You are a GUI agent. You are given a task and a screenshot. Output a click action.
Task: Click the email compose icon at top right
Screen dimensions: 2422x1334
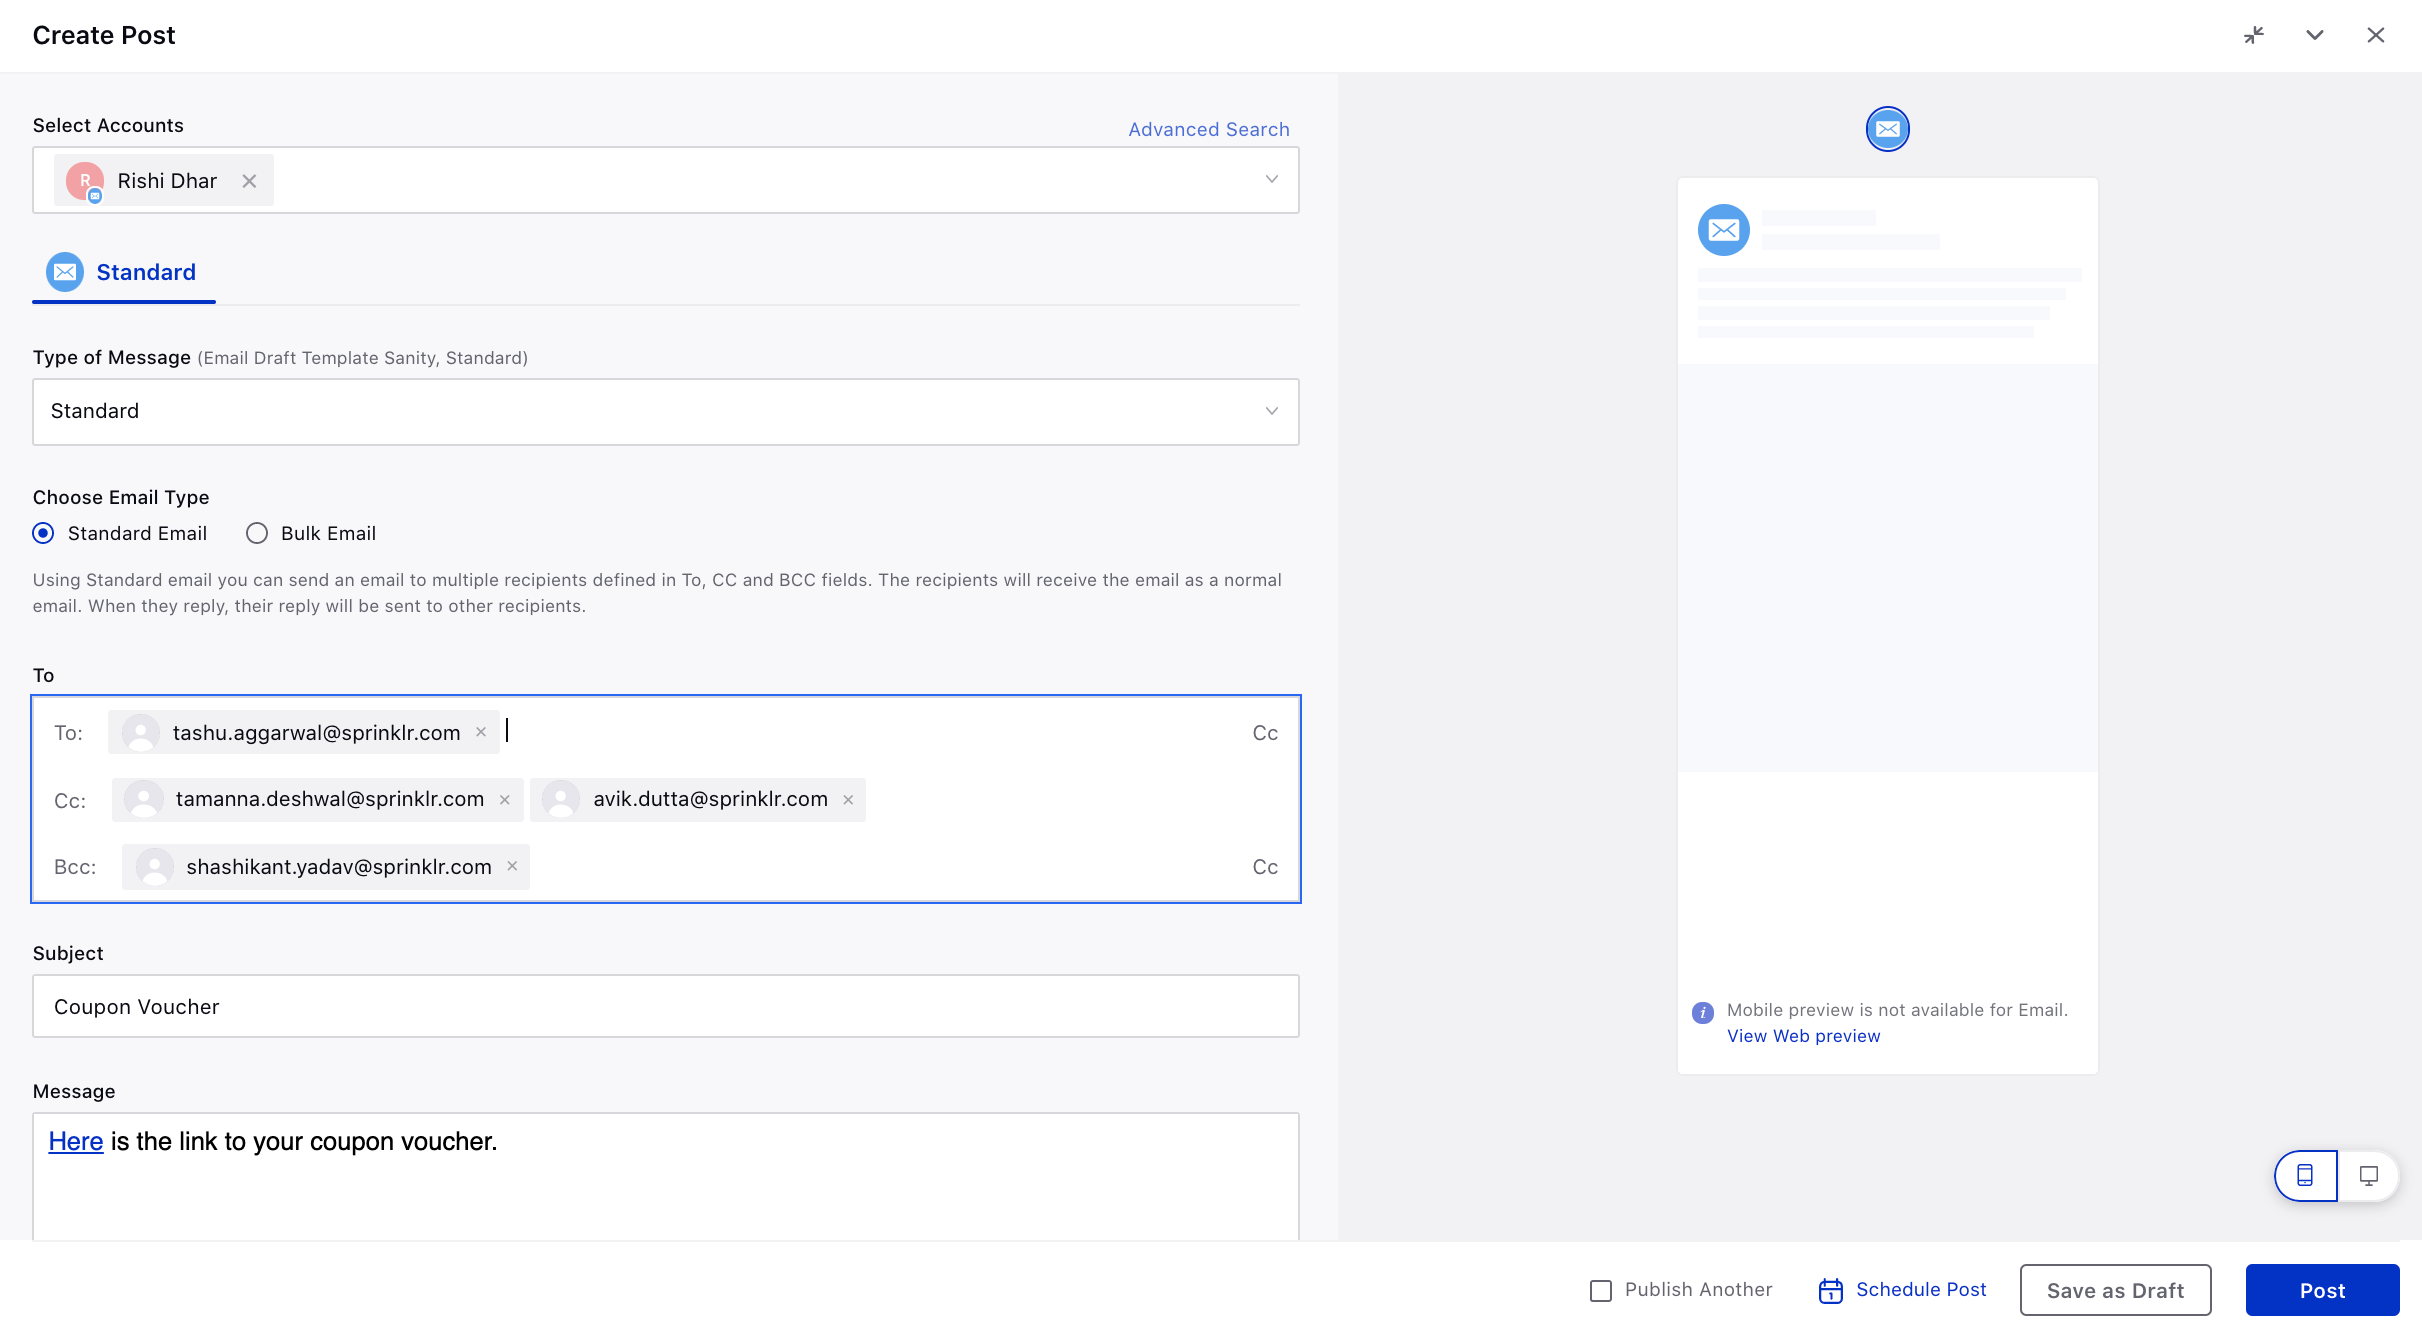[x=1887, y=128]
